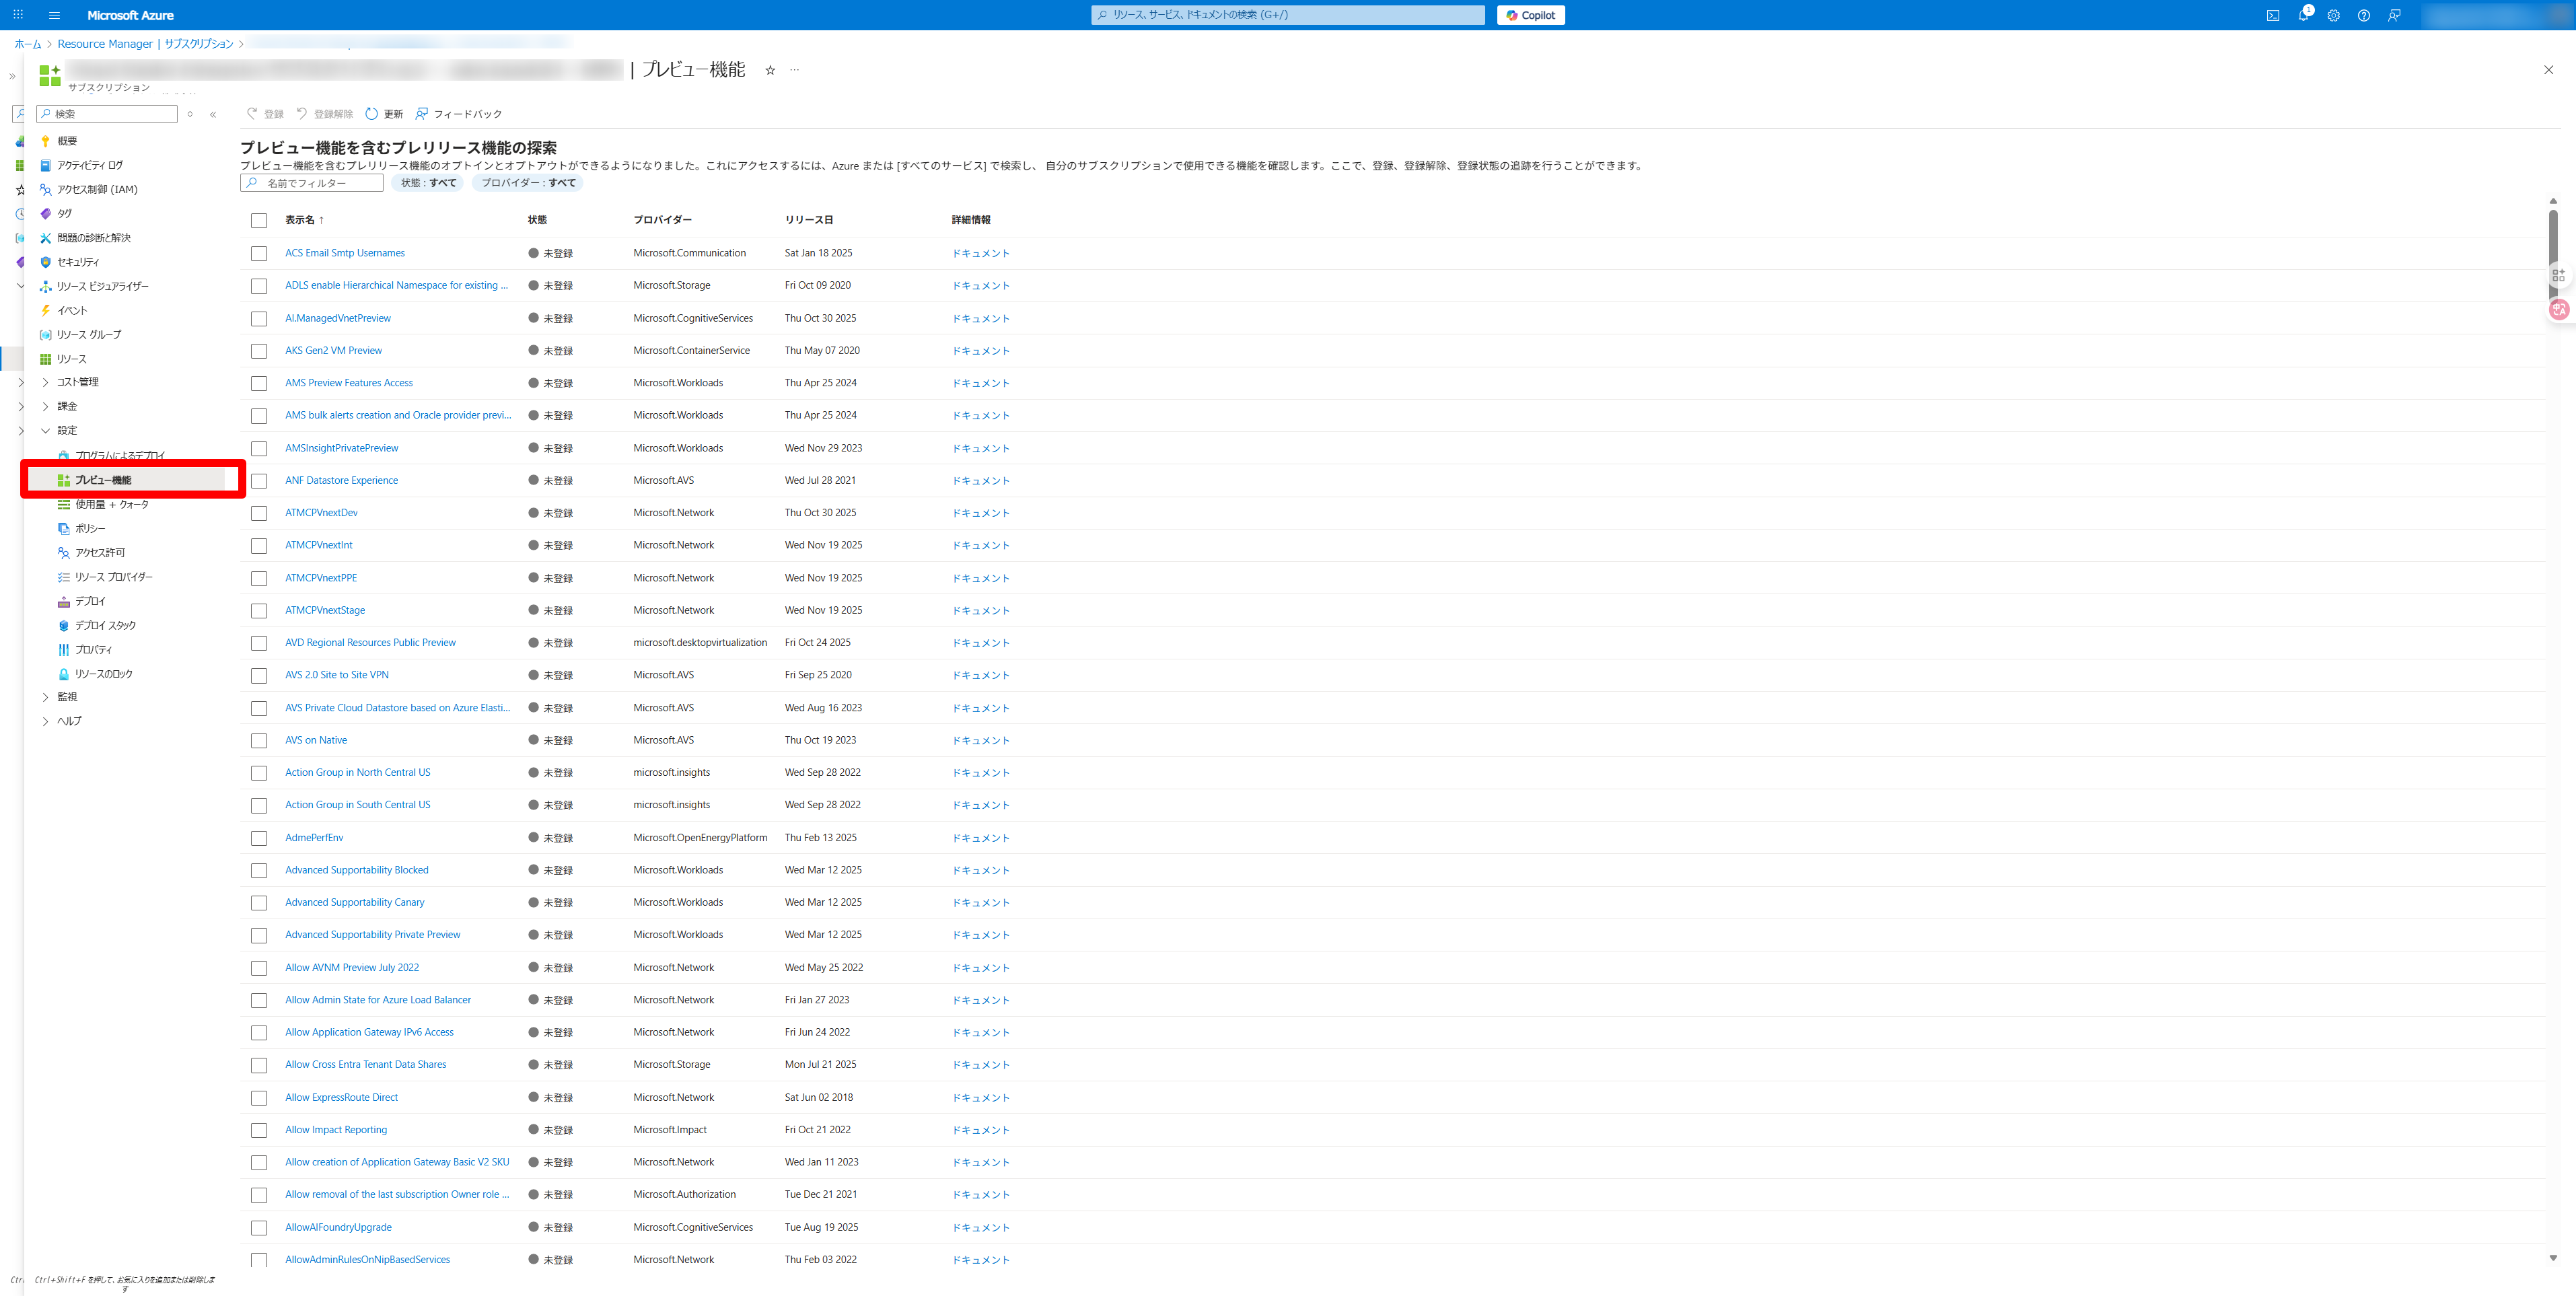Click the フィードバック toolbar button
This screenshot has width=2576, height=1296.
(459, 114)
